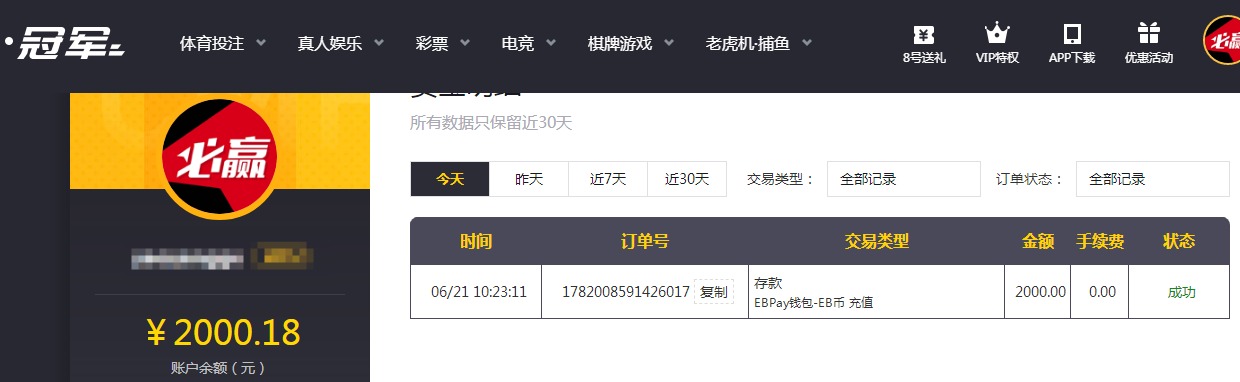1240x382 pixels.
Task: Open the 彩票 menu
Action: pos(432,44)
